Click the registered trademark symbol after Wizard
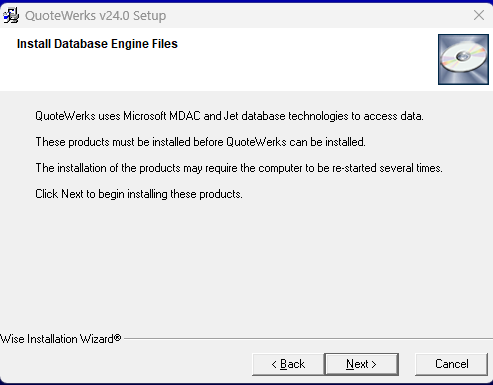Image resolution: width=493 pixels, height=385 pixels. click(x=117, y=338)
